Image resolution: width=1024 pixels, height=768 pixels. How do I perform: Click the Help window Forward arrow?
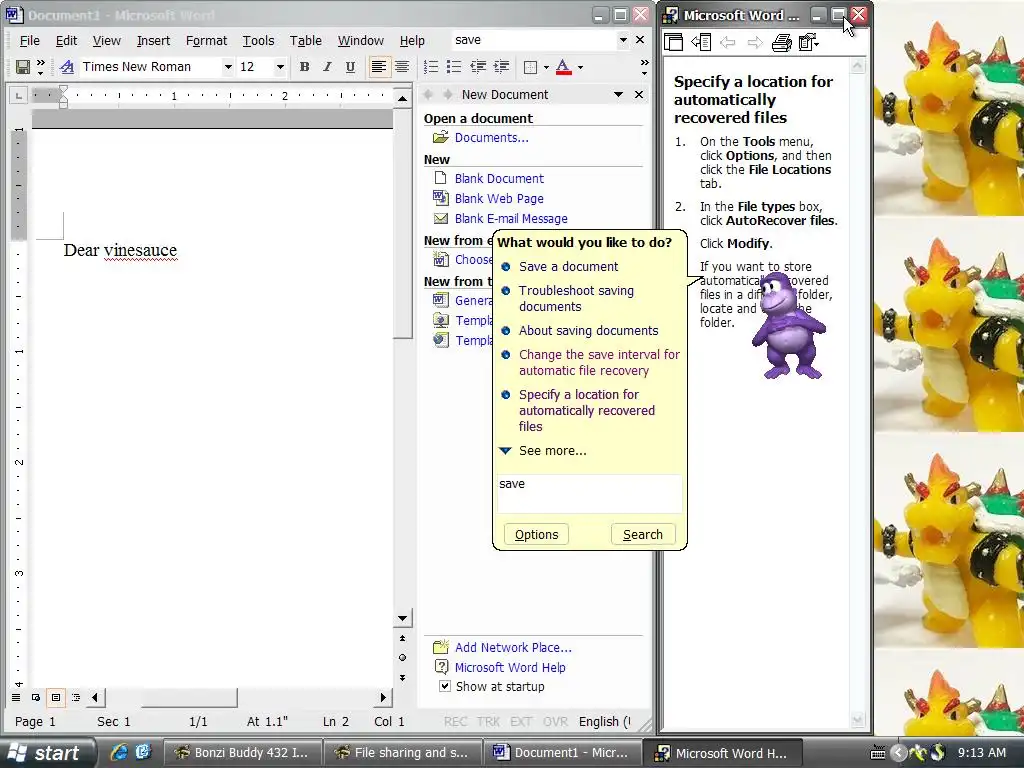(x=754, y=43)
